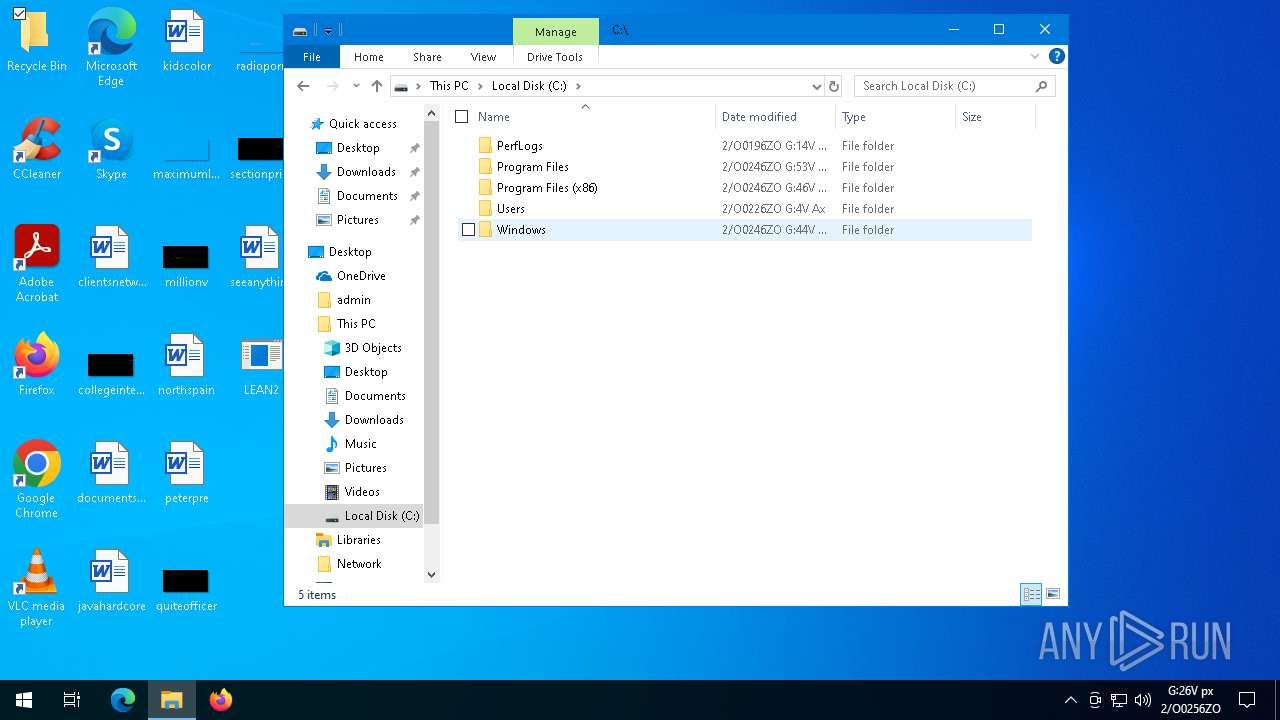Open the LEAN2 desktop file
This screenshot has width=1280, height=720.
click(x=261, y=366)
